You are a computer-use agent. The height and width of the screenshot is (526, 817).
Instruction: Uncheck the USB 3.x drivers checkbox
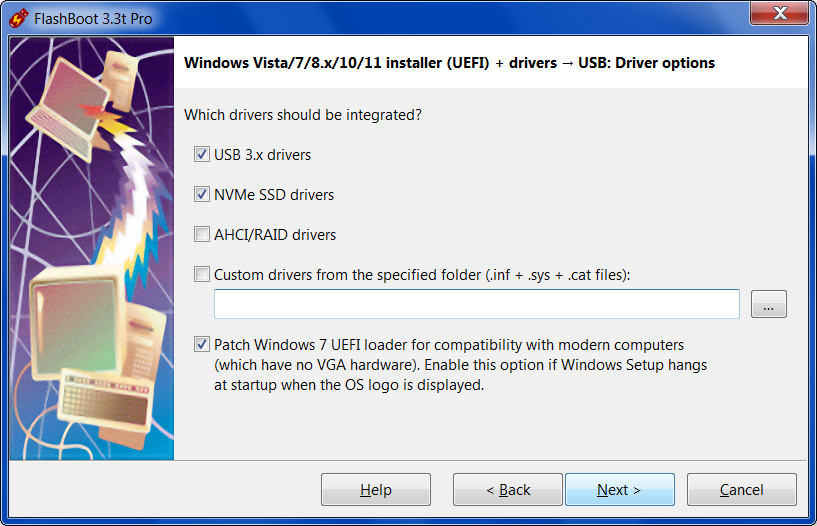tap(202, 155)
